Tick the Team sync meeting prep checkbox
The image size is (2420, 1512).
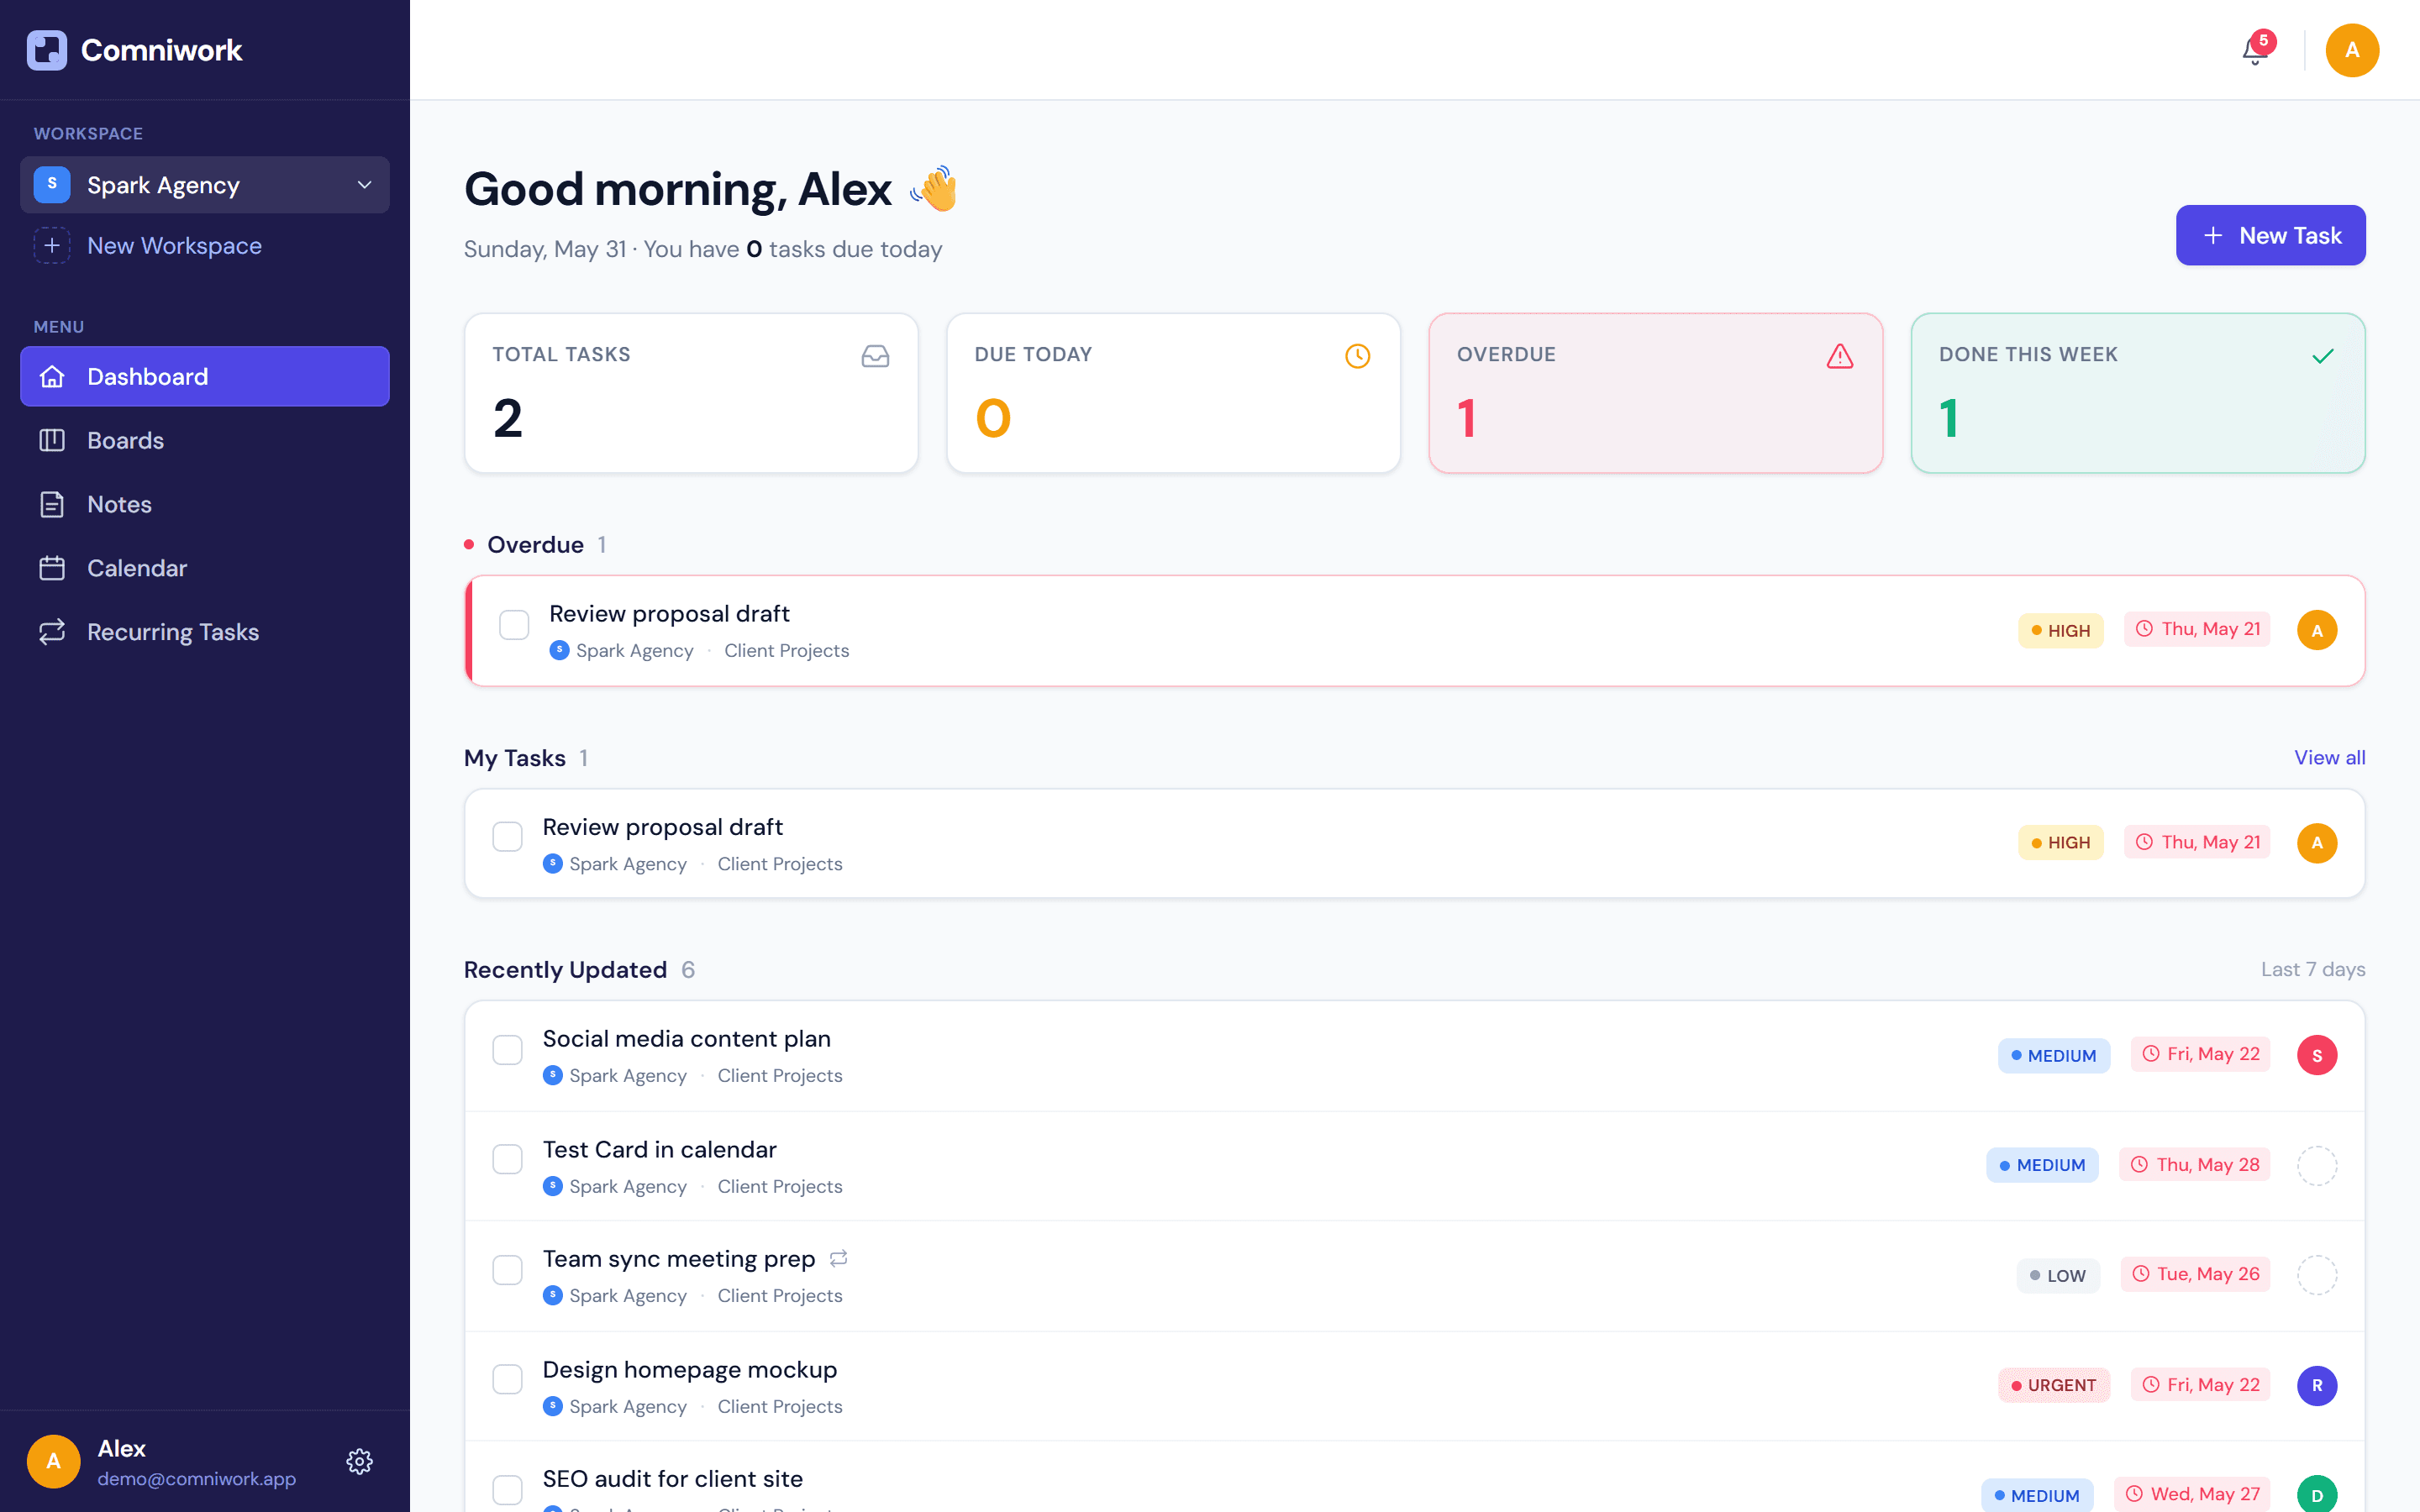pos(507,1269)
